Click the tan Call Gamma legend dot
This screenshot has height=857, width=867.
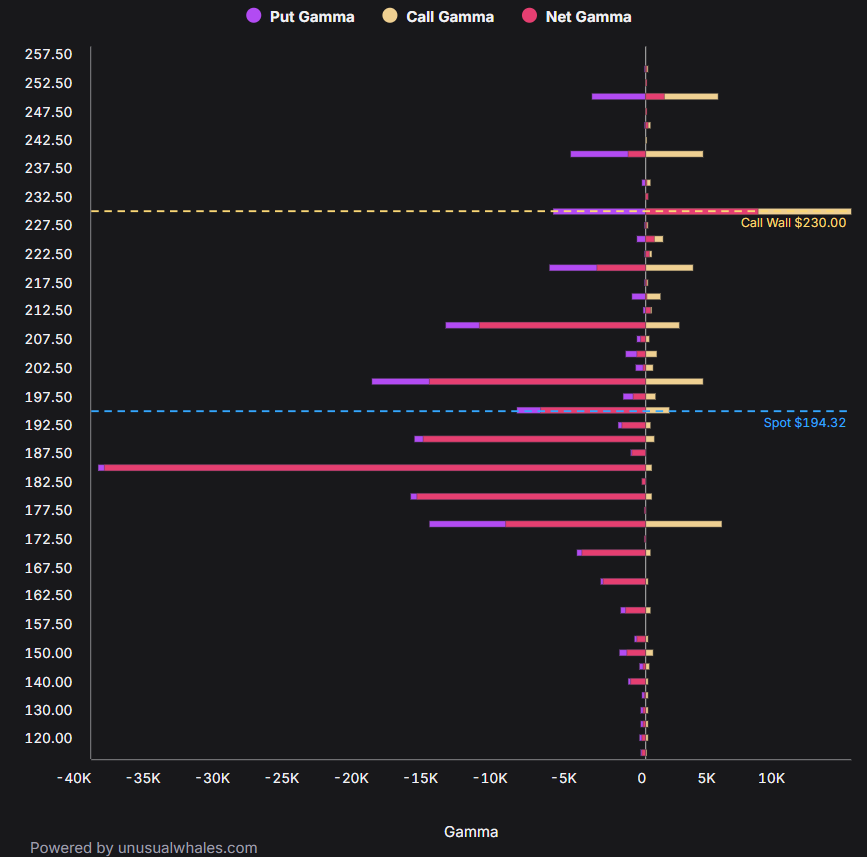tap(390, 15)
